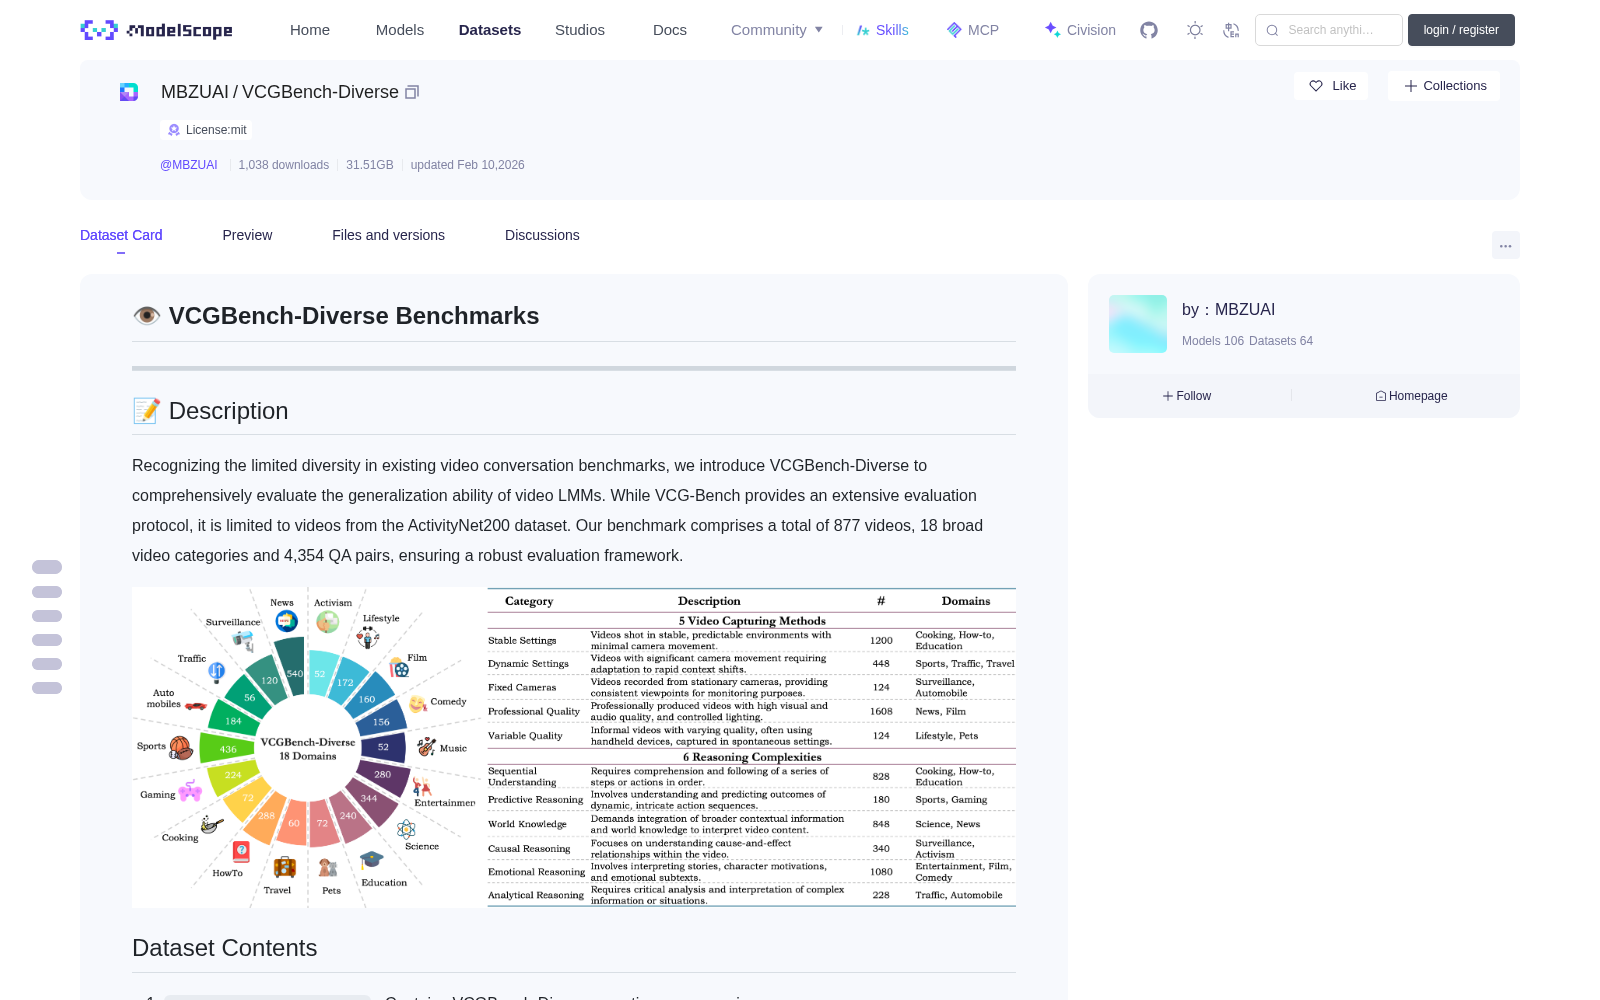Open the @MBZUAI owner link
1600x1000 pixels.
click(x=189, y=165)
